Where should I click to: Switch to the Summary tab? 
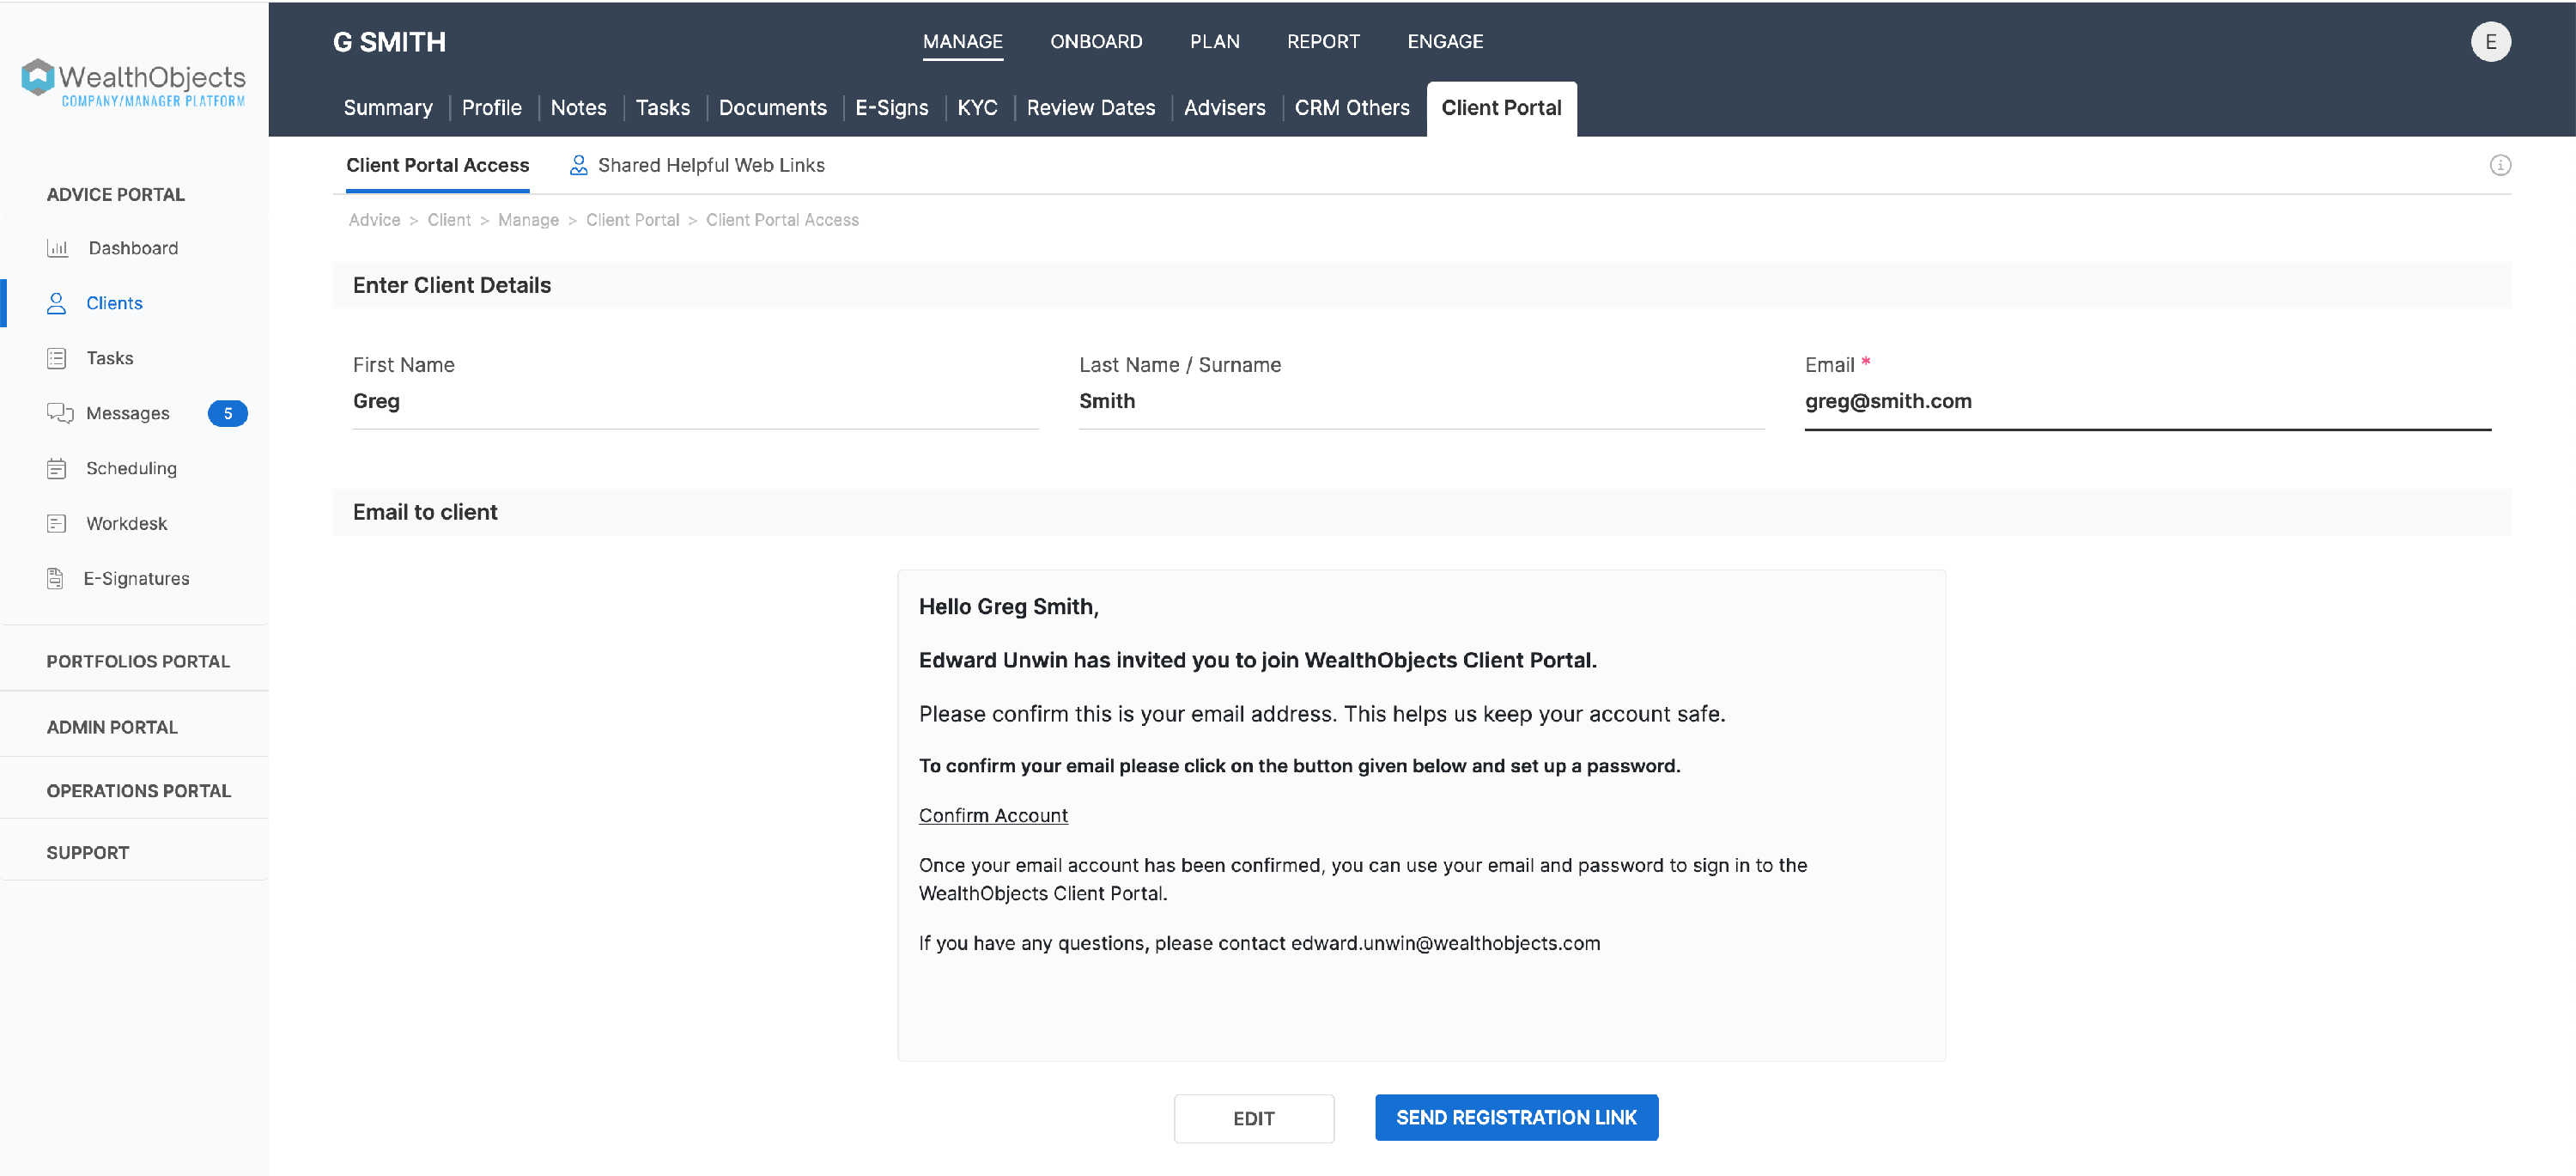[387, 107]
